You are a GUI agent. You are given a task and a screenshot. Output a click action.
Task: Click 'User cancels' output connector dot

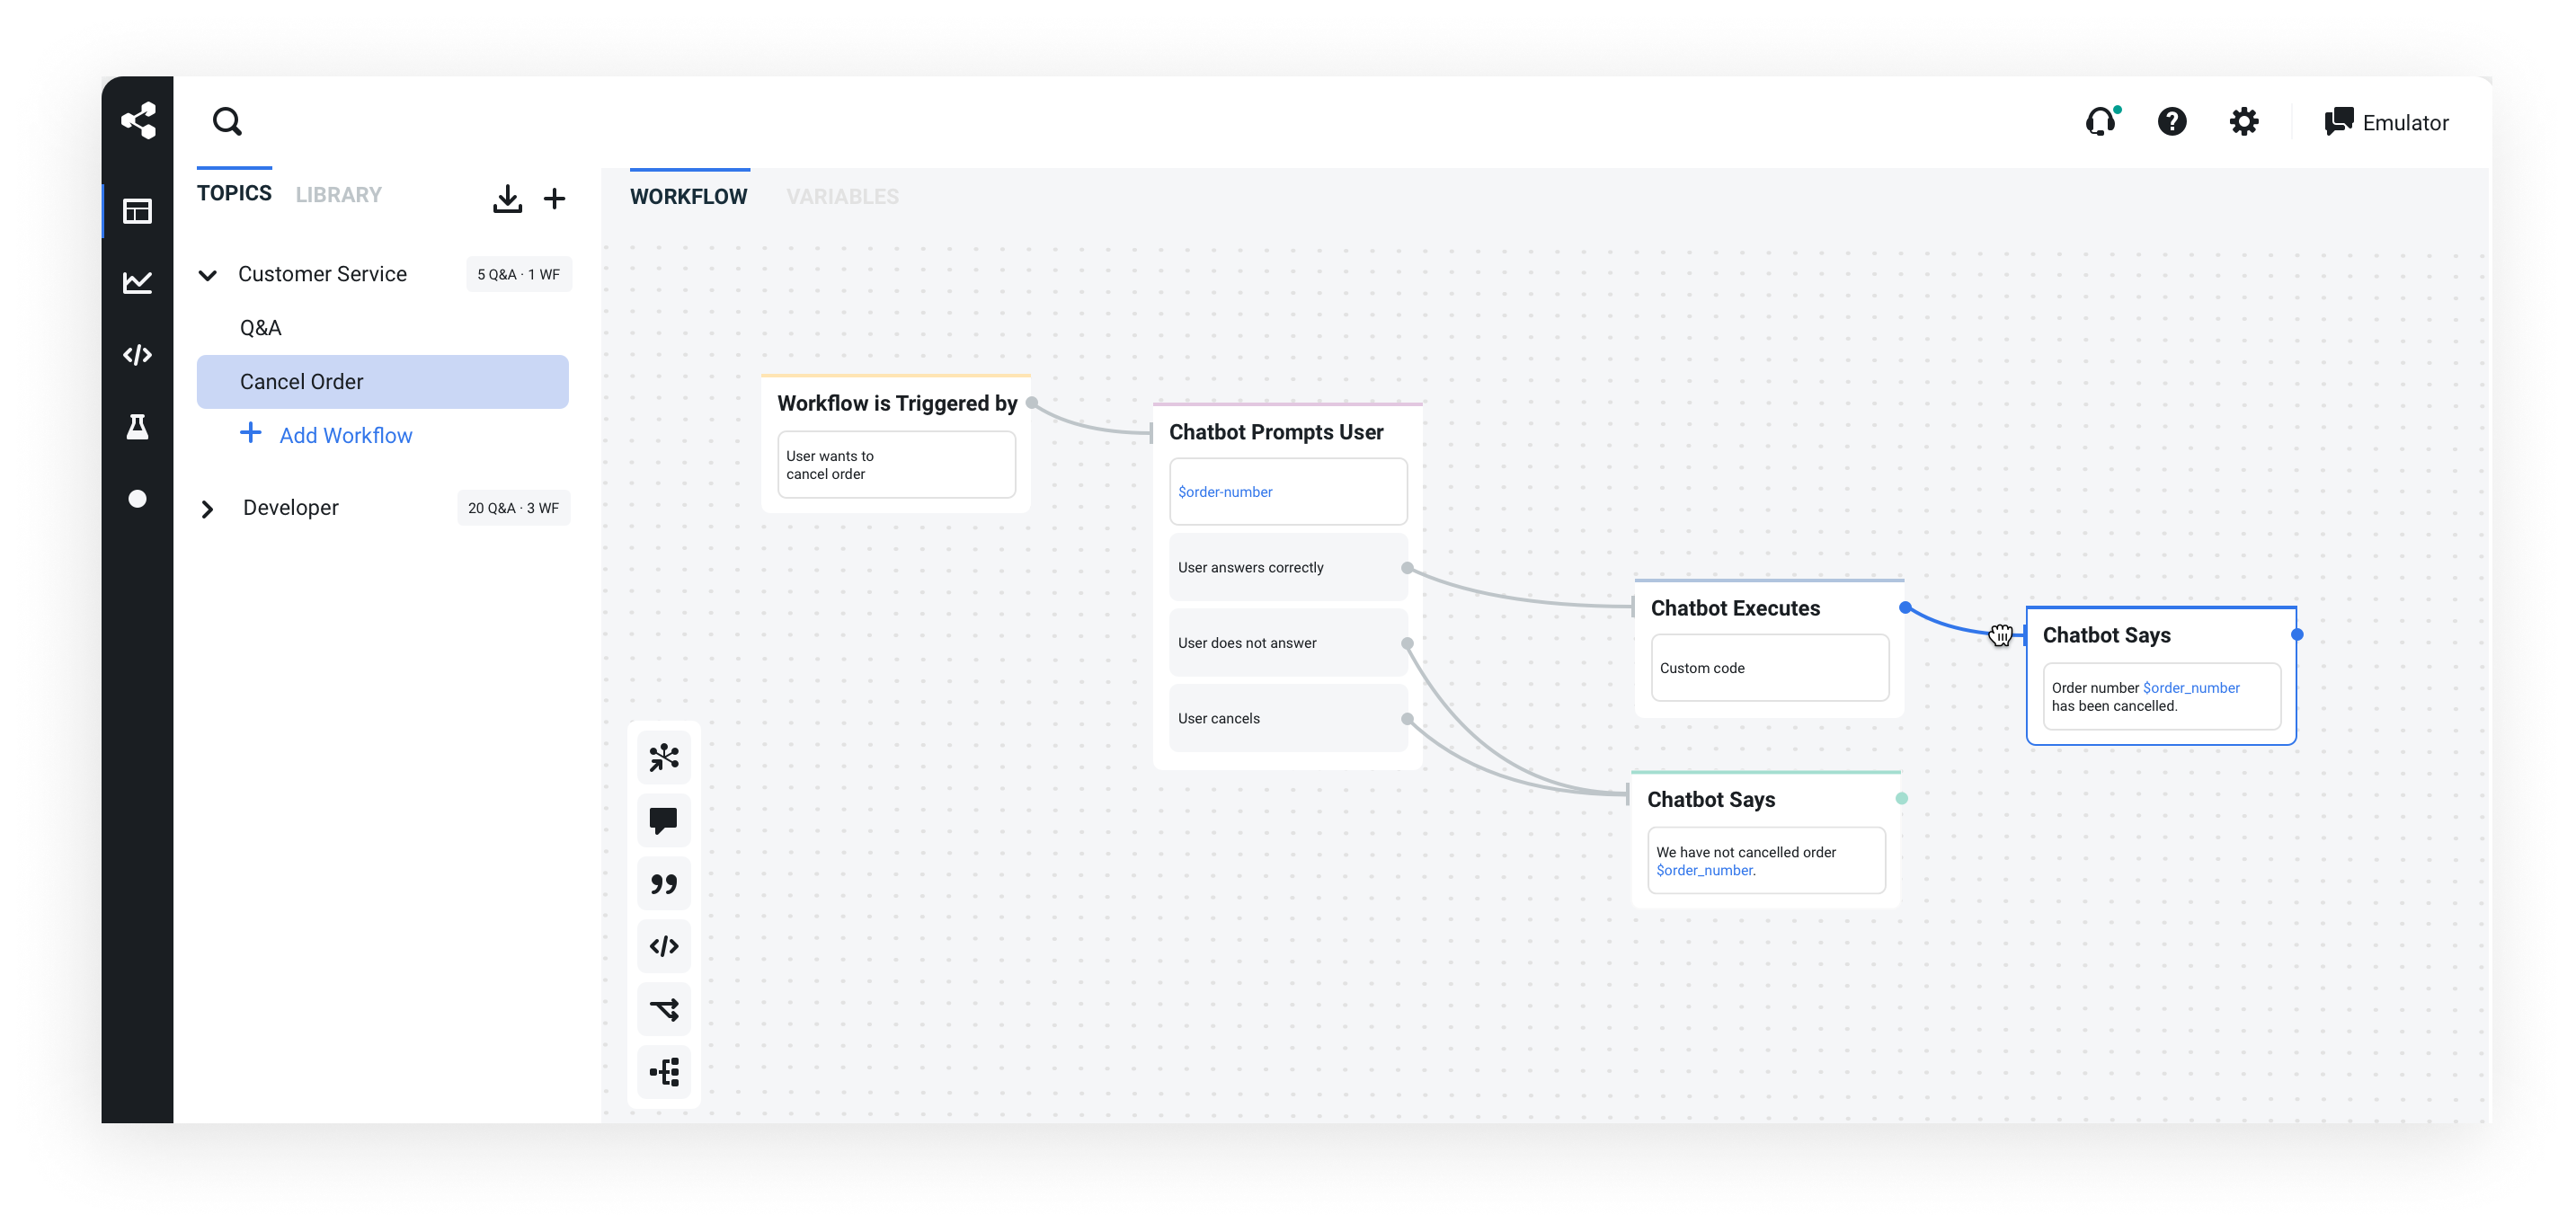click(1407, 719)
